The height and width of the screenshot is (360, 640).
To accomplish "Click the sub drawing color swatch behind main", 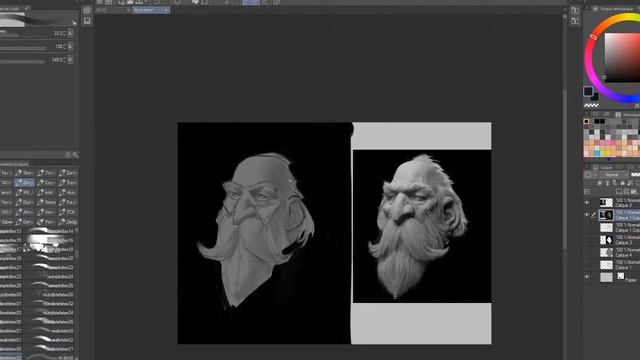I will click(x=595, y=97).
